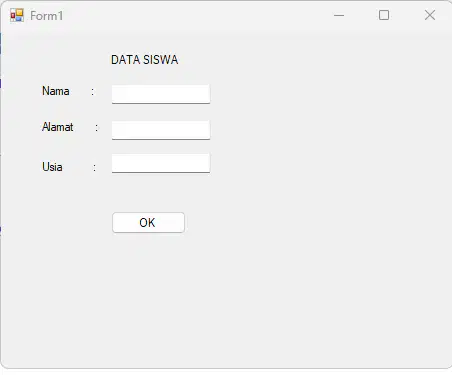Click the colon next to Nama

tap(93, 92)
